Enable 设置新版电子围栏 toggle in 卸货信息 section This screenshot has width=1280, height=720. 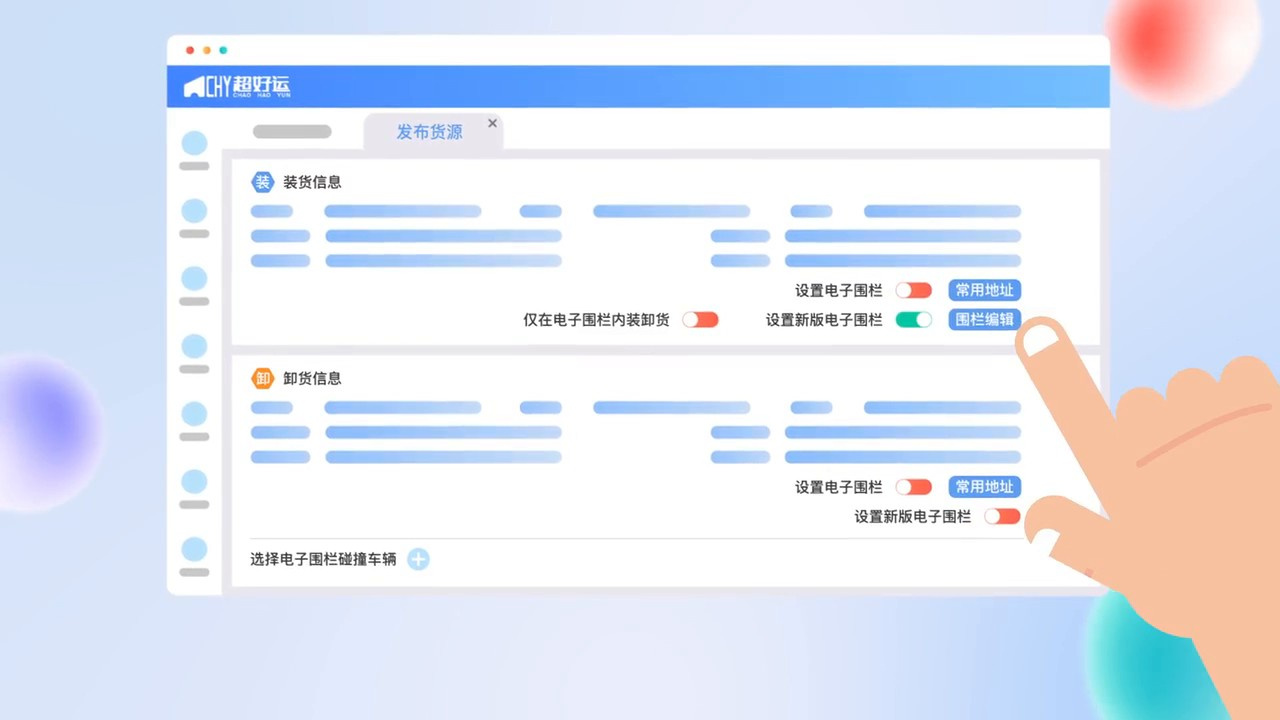coord(1002,516)
